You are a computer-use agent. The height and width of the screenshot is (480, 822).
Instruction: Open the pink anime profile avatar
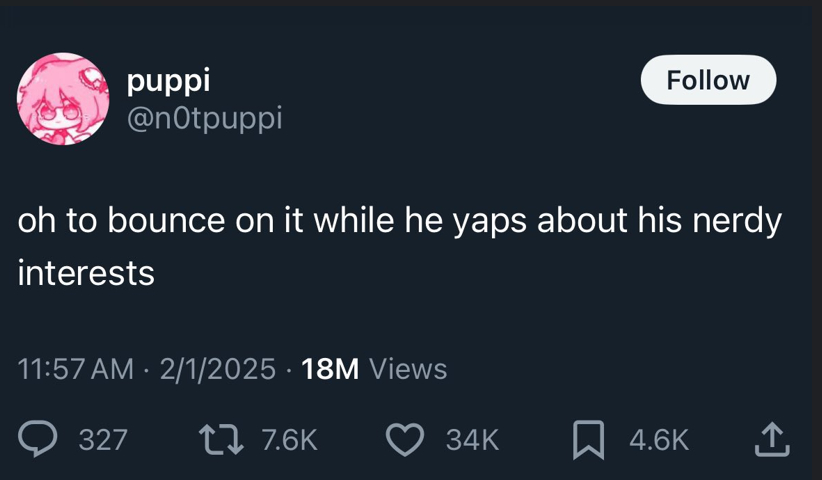[62, 99]
